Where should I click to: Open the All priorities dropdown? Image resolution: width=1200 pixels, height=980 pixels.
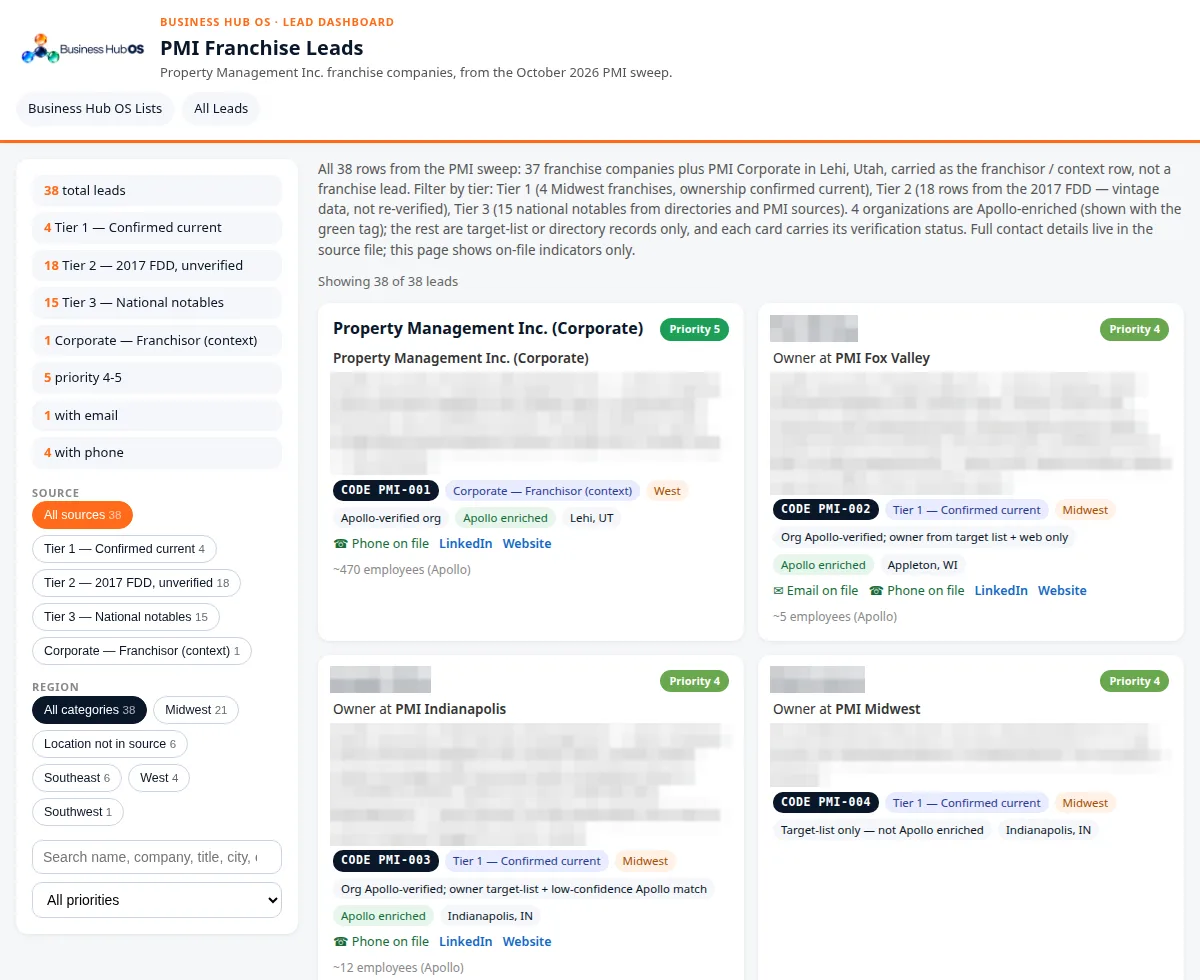tap(157, 900)
